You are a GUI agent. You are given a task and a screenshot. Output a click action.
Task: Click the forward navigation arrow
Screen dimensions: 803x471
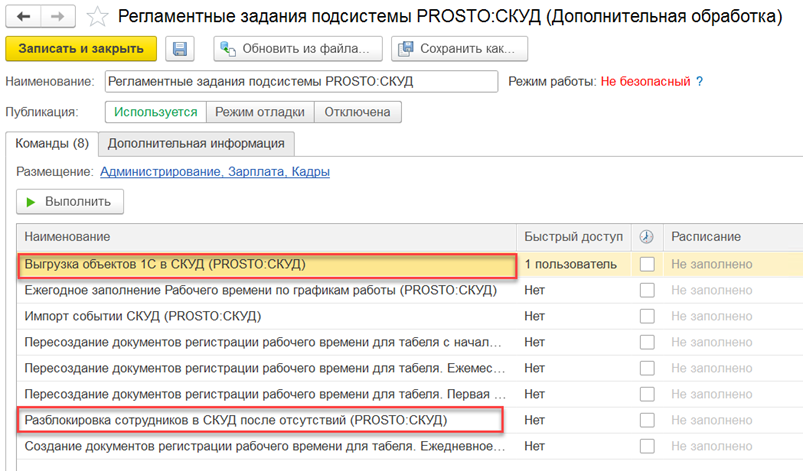point(56,17)
